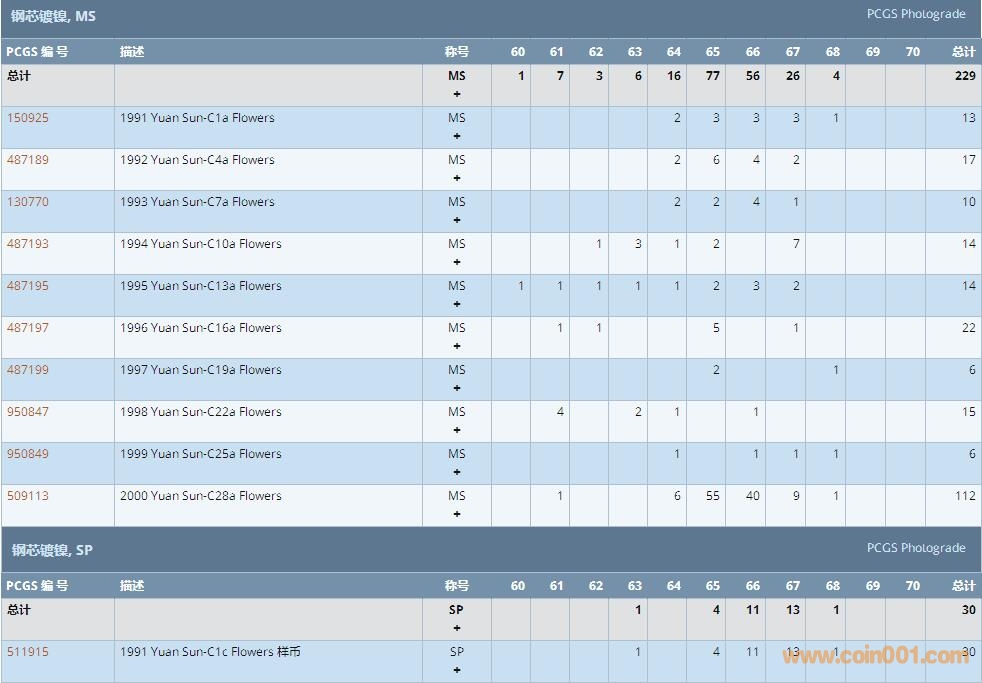The width and height of the screenshot is (982, 683).
Task: Follow the 950847 coin number link
Action: (28, 412)
